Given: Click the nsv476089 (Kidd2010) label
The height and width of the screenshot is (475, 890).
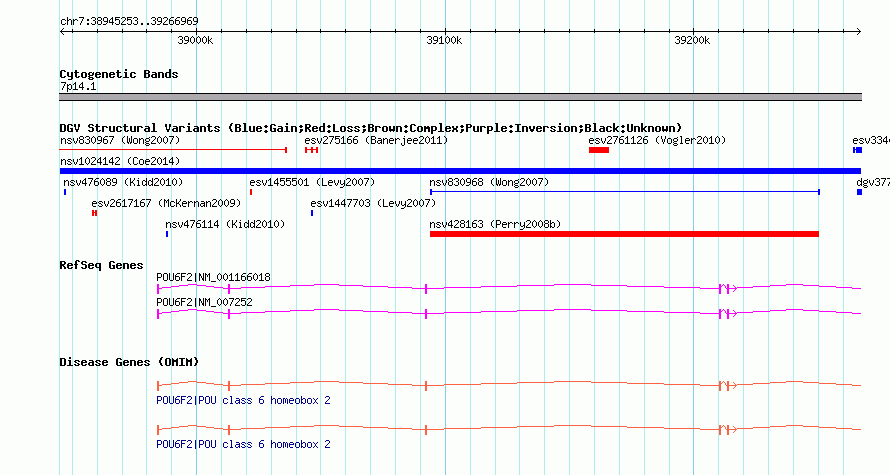Looking at the screenshot, I should [123, 182].
